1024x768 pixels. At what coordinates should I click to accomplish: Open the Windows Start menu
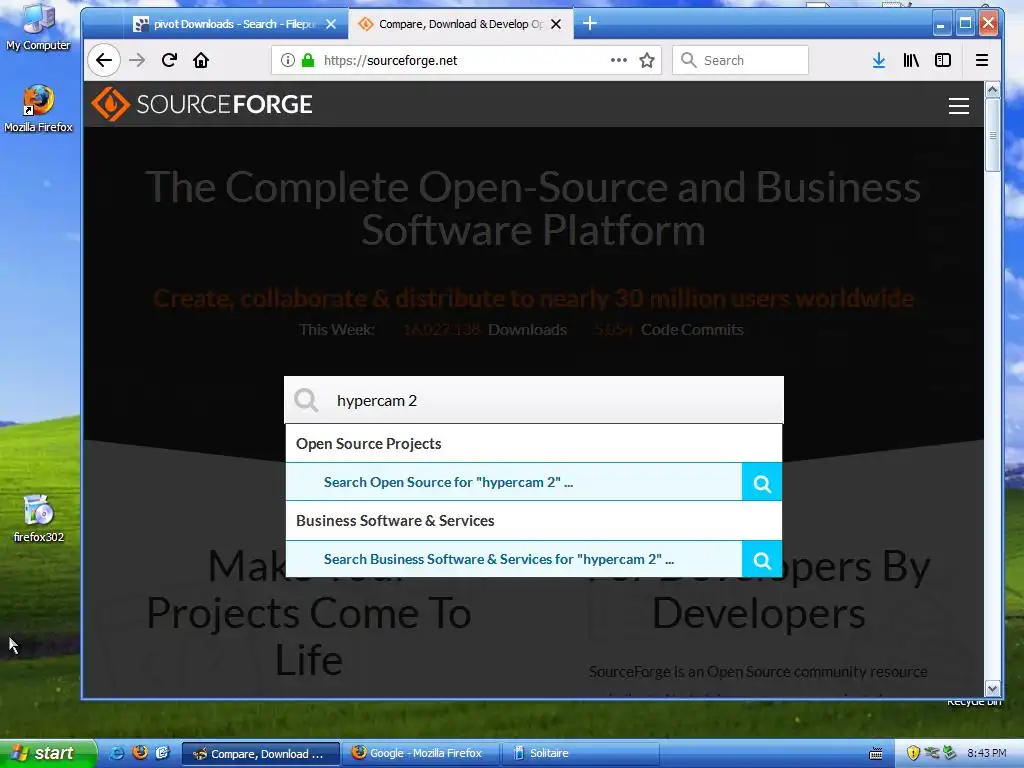[47, 753]
